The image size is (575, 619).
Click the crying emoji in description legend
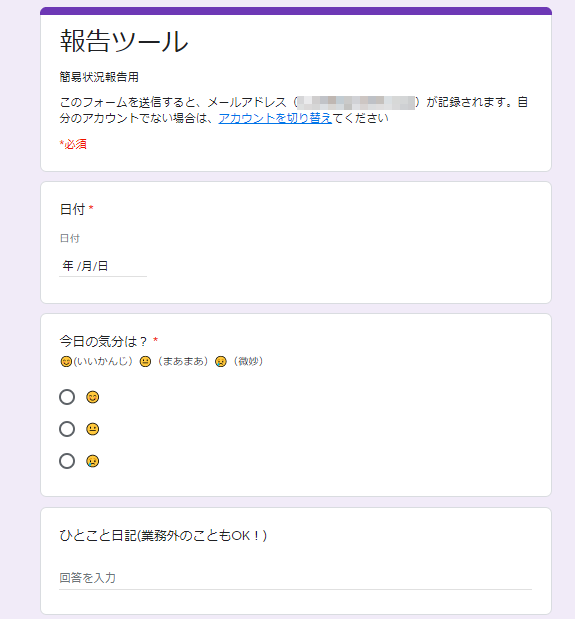(x=221, y=361)
